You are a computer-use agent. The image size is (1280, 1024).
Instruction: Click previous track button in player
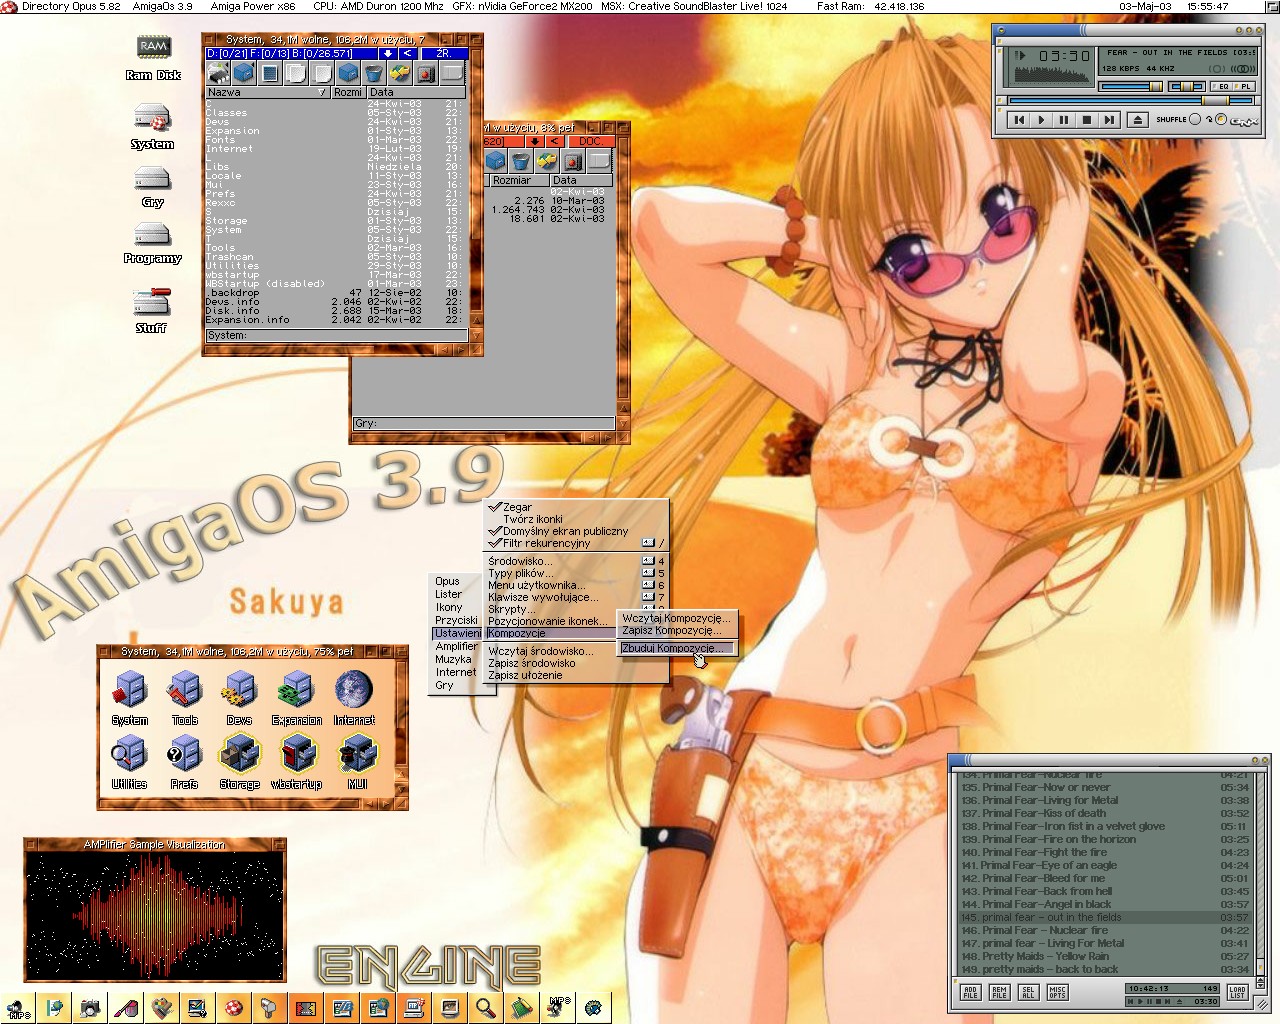tap(1018, 120)
